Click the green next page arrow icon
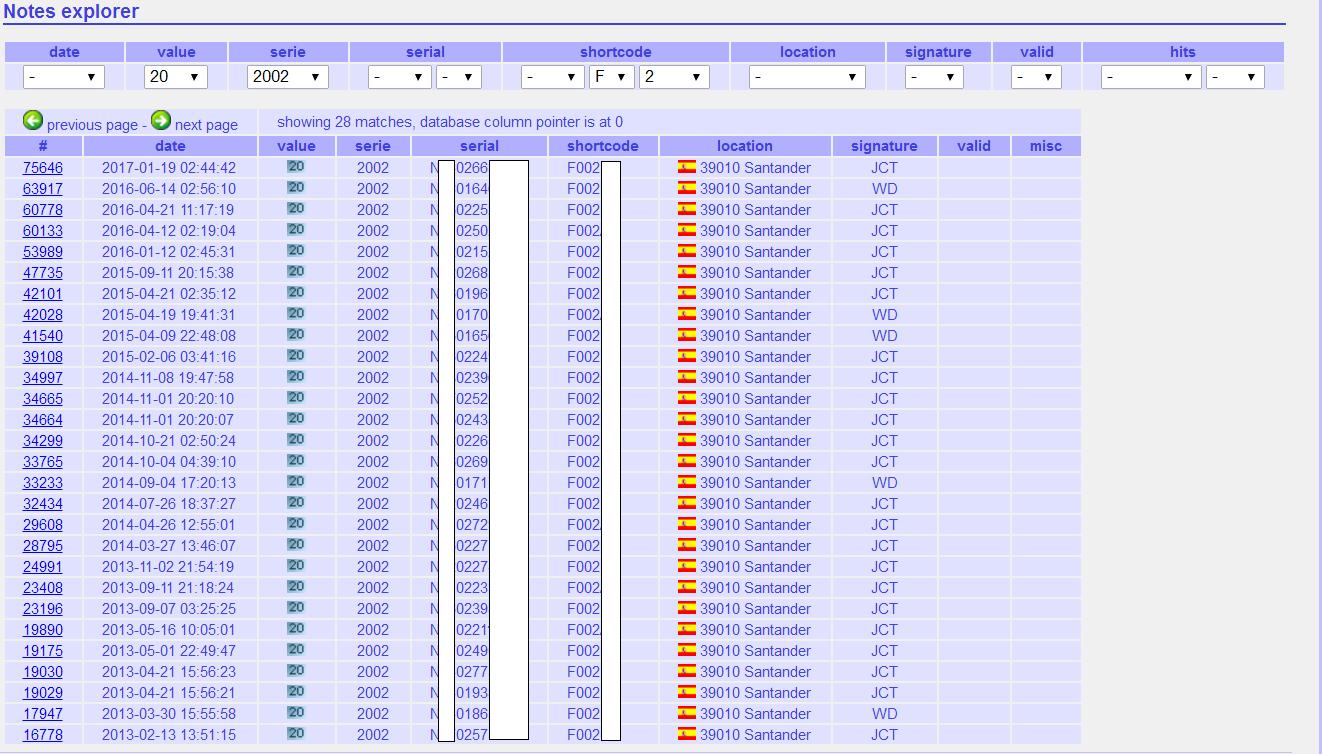Image resolution: width=1322 pixels, height=754 pixels. coord(161,121)
